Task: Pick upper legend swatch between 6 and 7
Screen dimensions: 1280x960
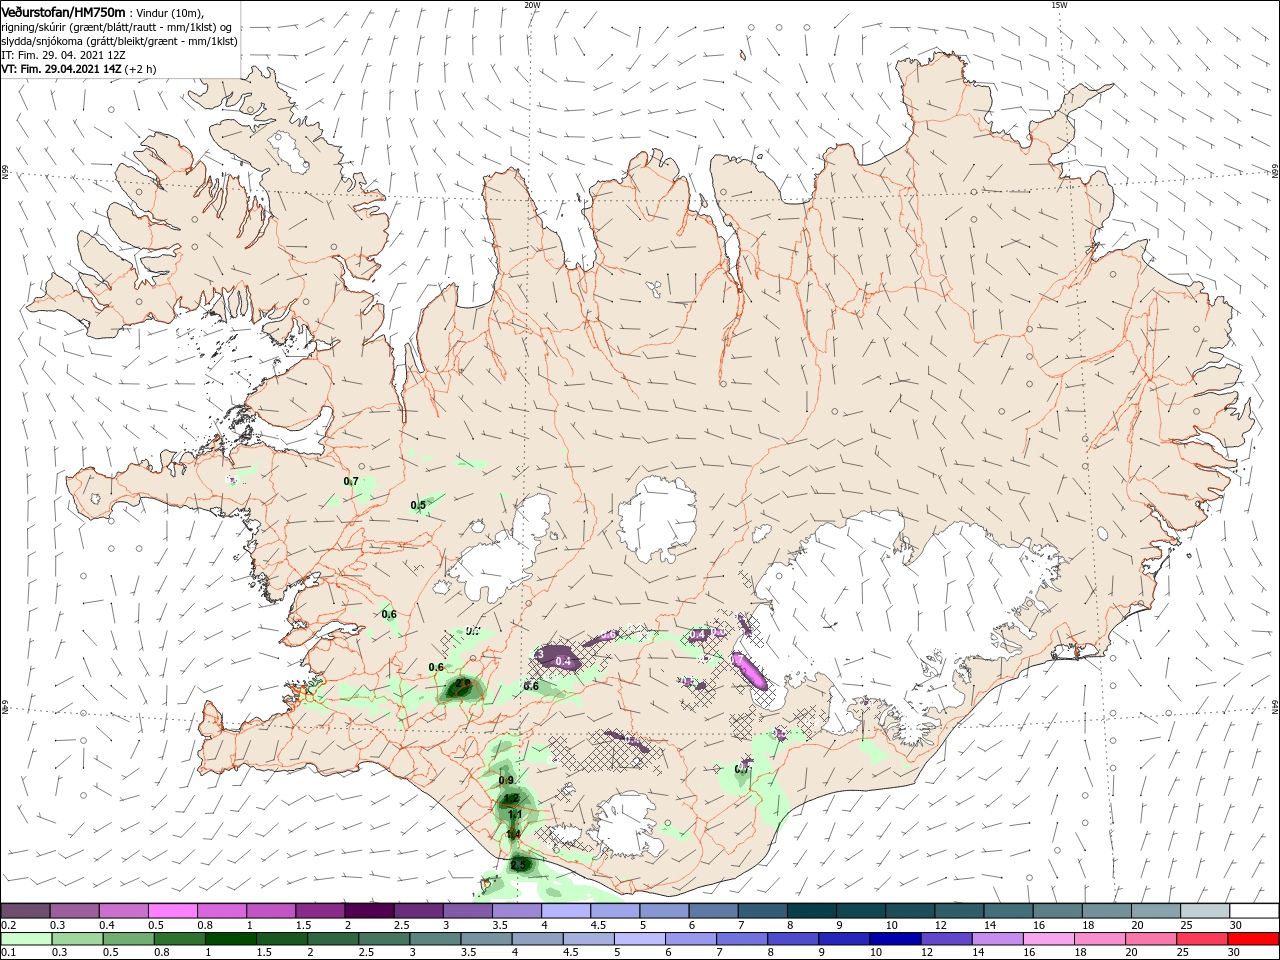Action: click(x=713, y=911)
